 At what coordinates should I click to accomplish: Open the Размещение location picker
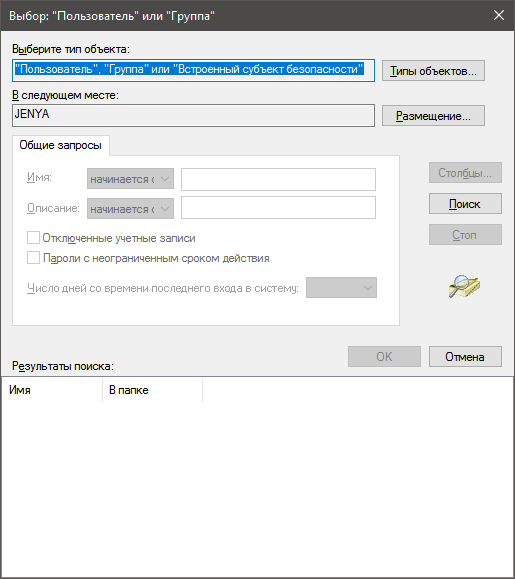coord(433,116)
